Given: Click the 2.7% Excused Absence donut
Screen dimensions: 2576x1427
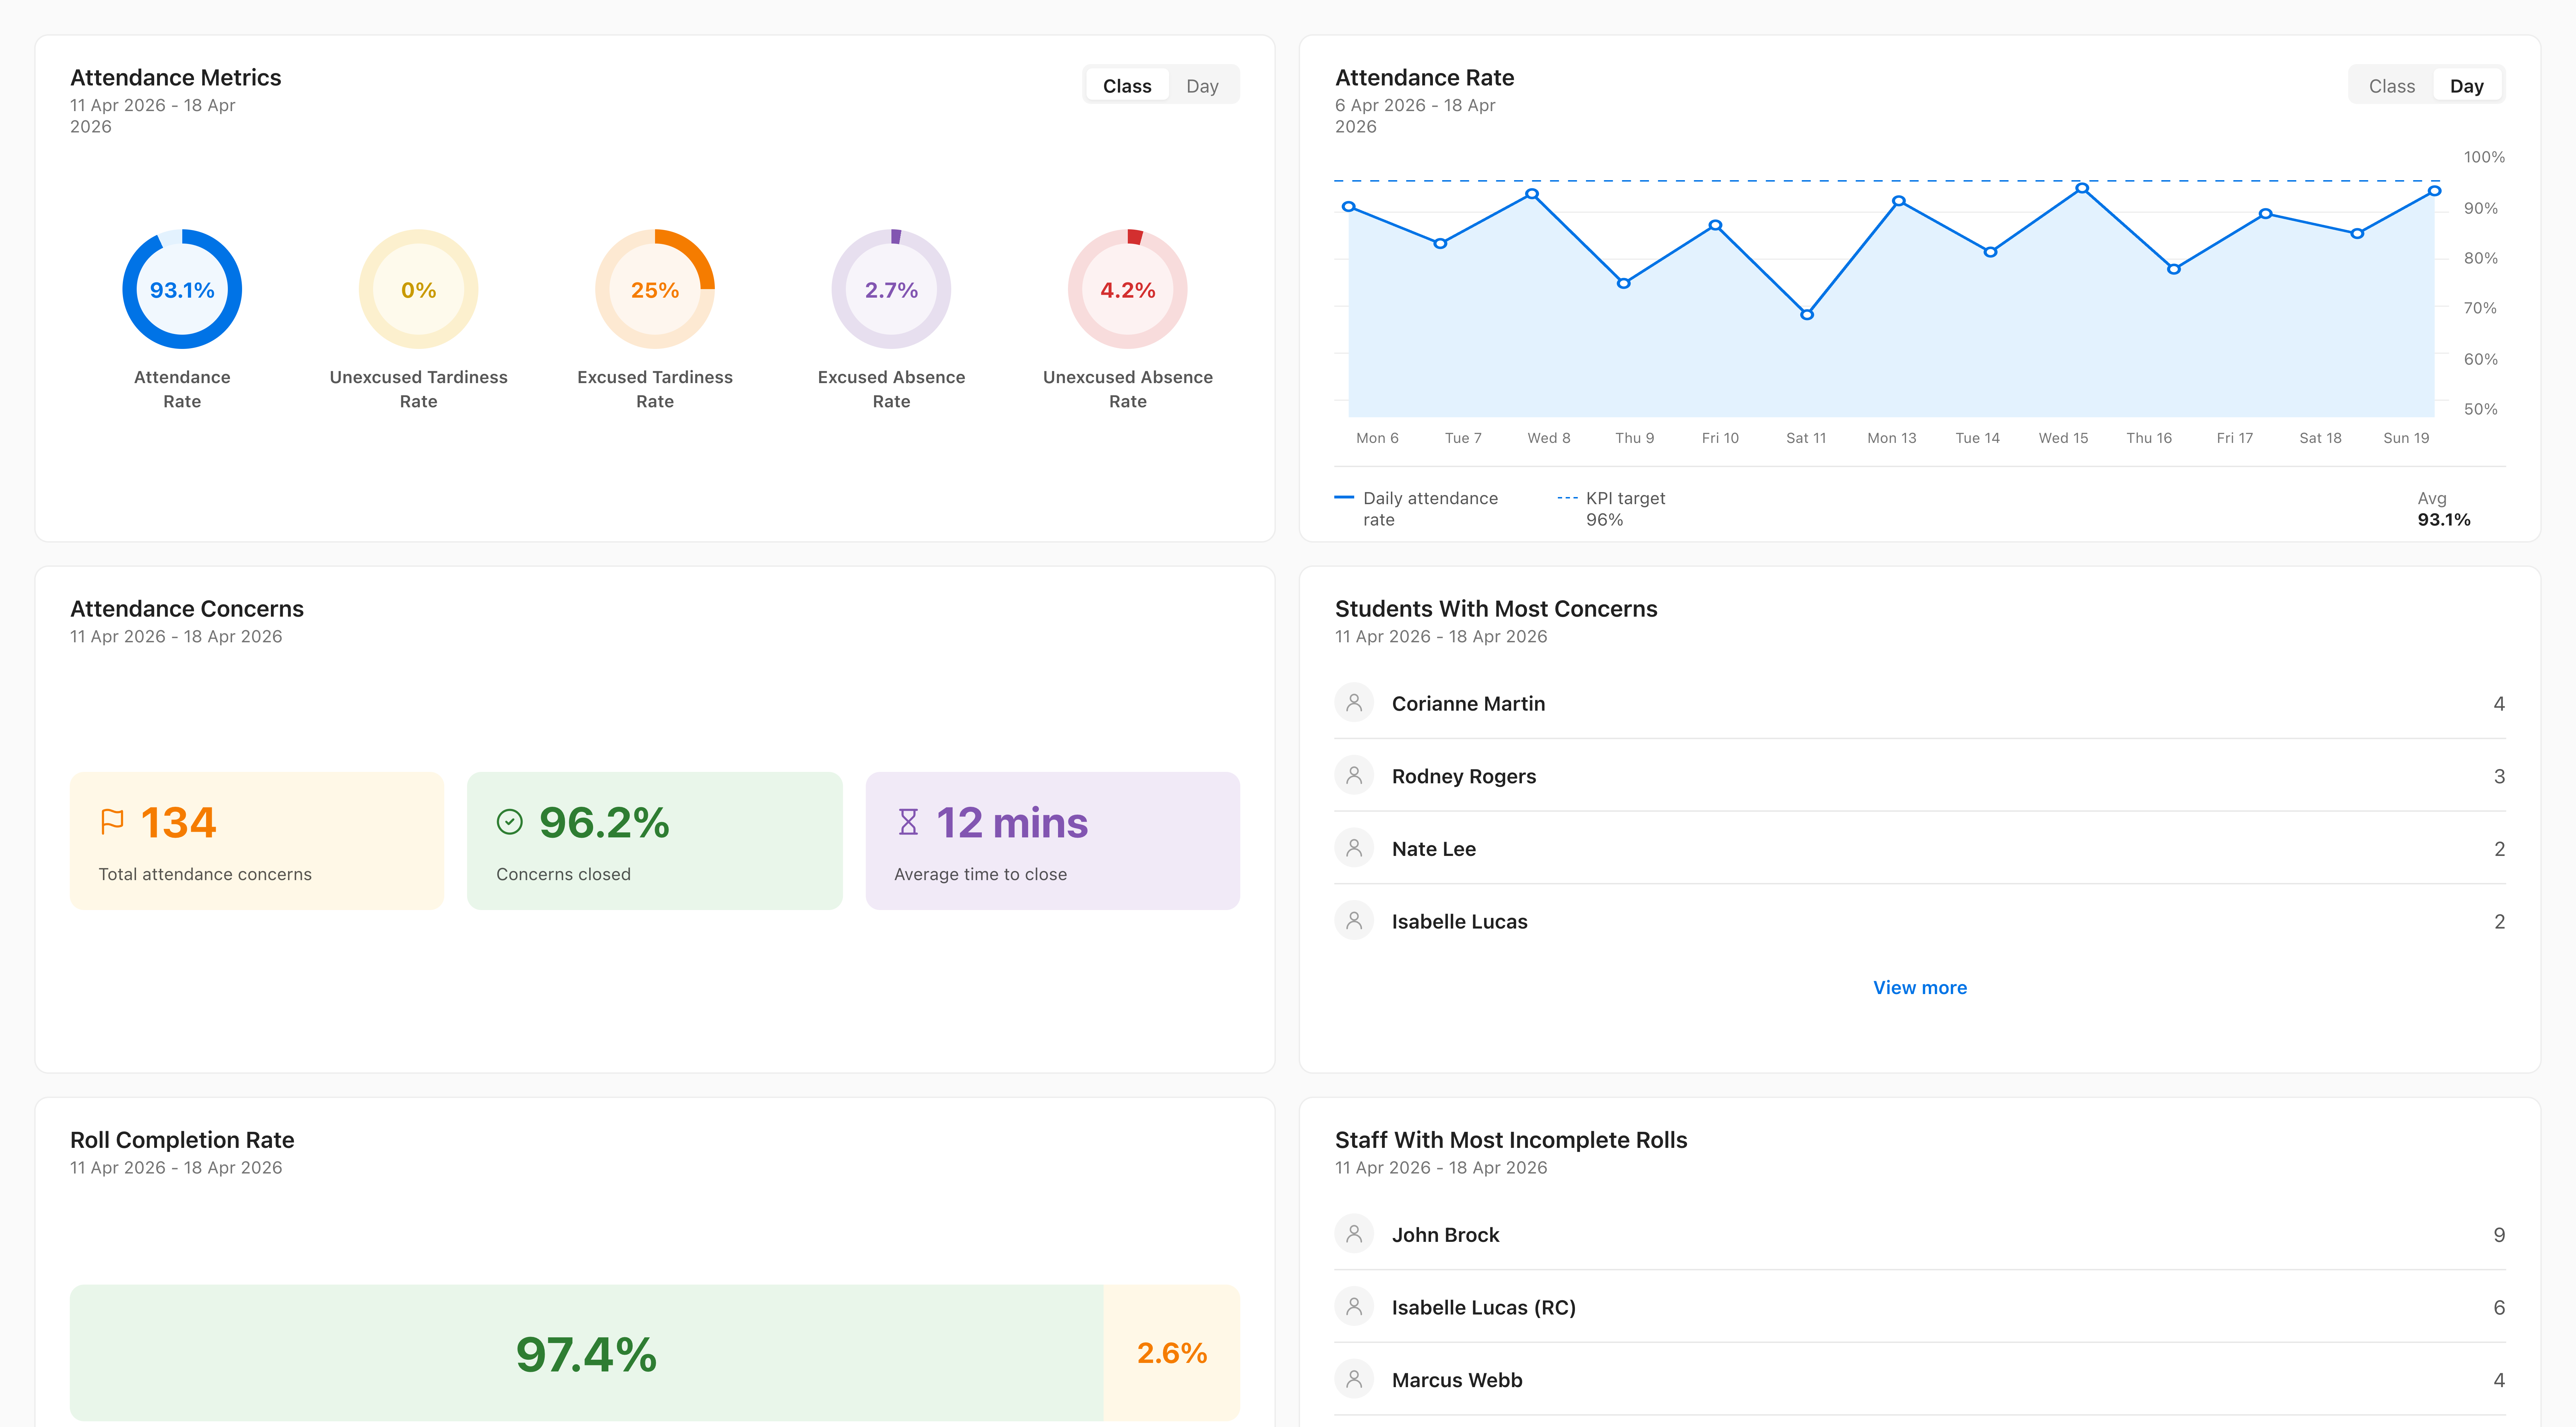Looking at the screenshot, I should [891, 289].
